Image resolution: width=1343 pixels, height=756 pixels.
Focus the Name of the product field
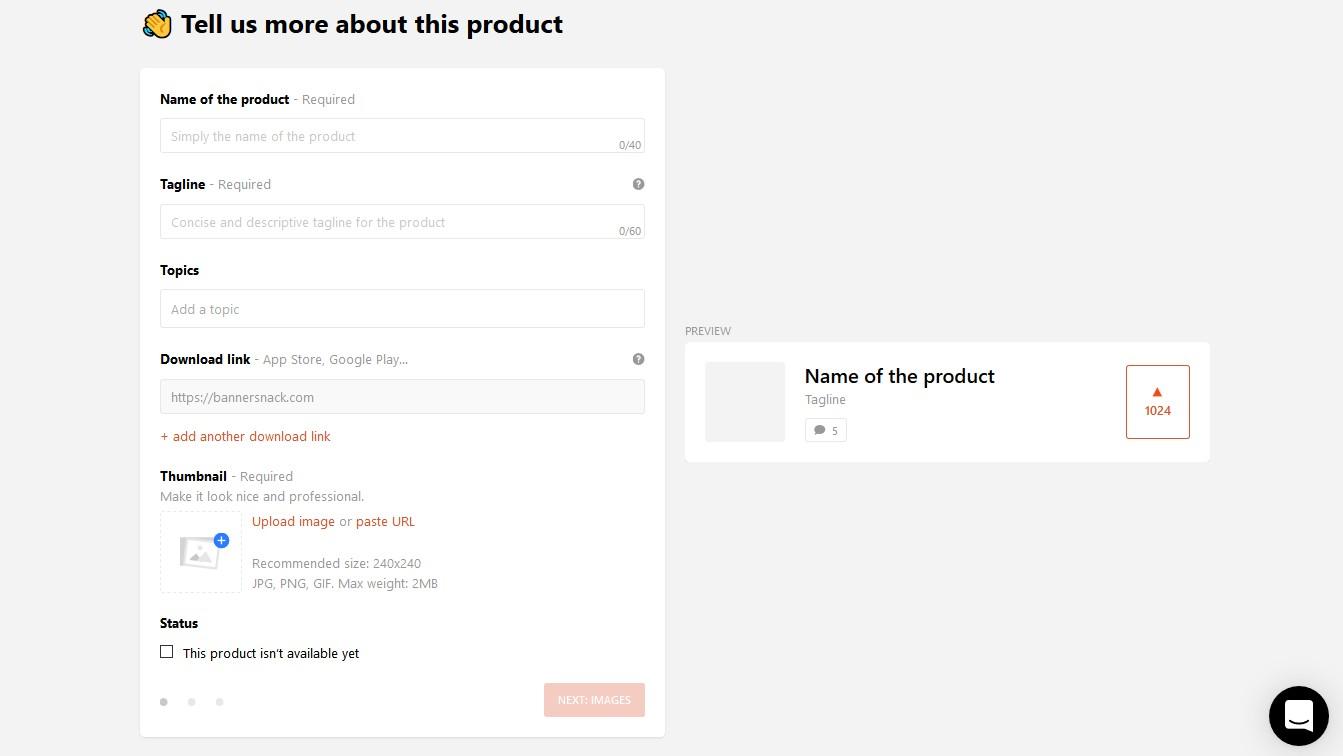[x=390, y=136]
